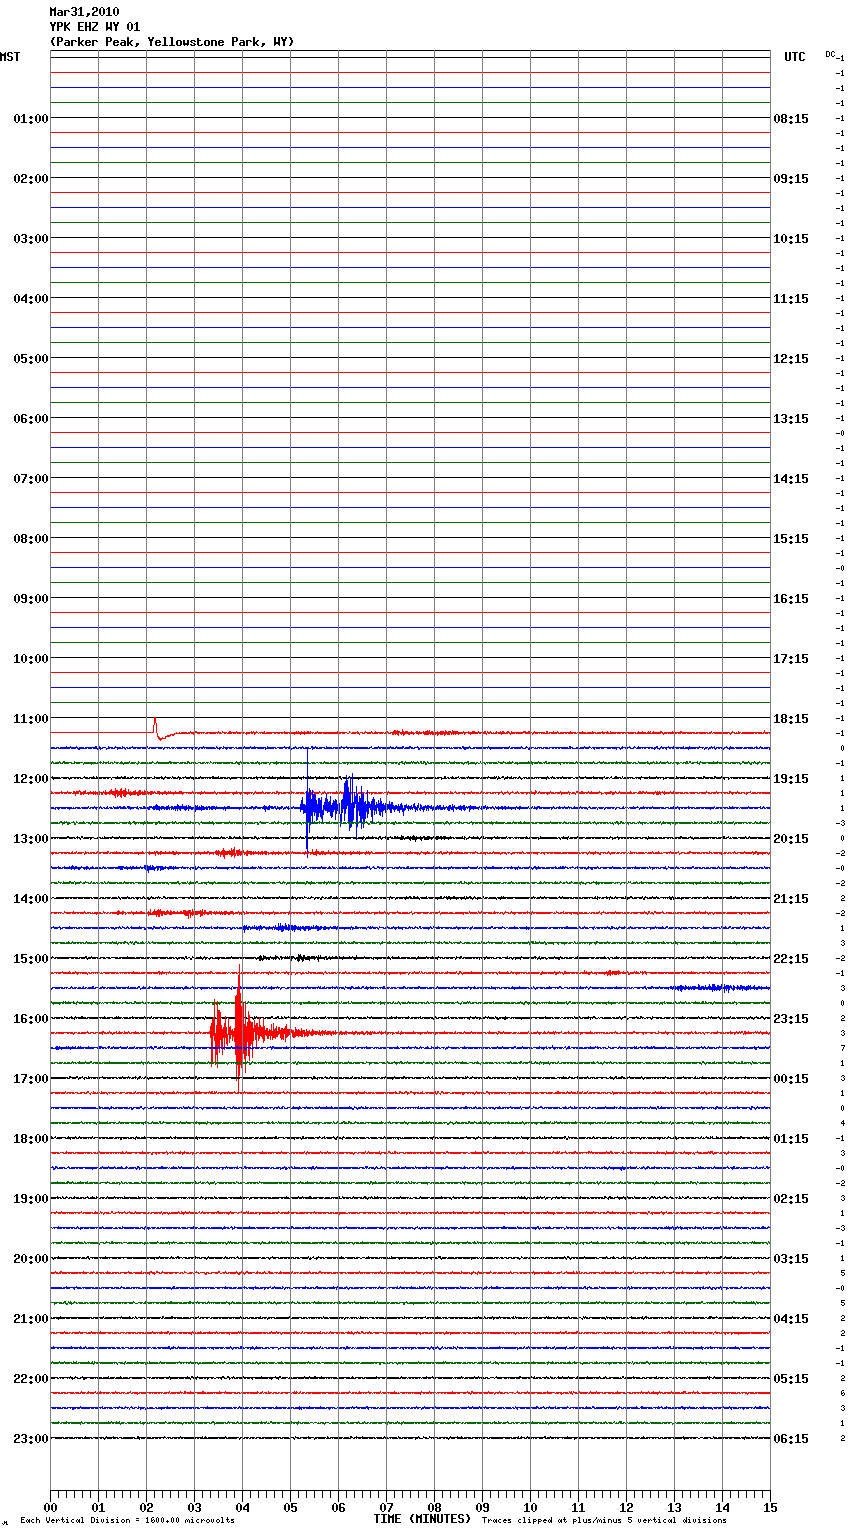Click the 02:15 UTC time label
Screen dimensions: 850x1534
[791, 1199]
